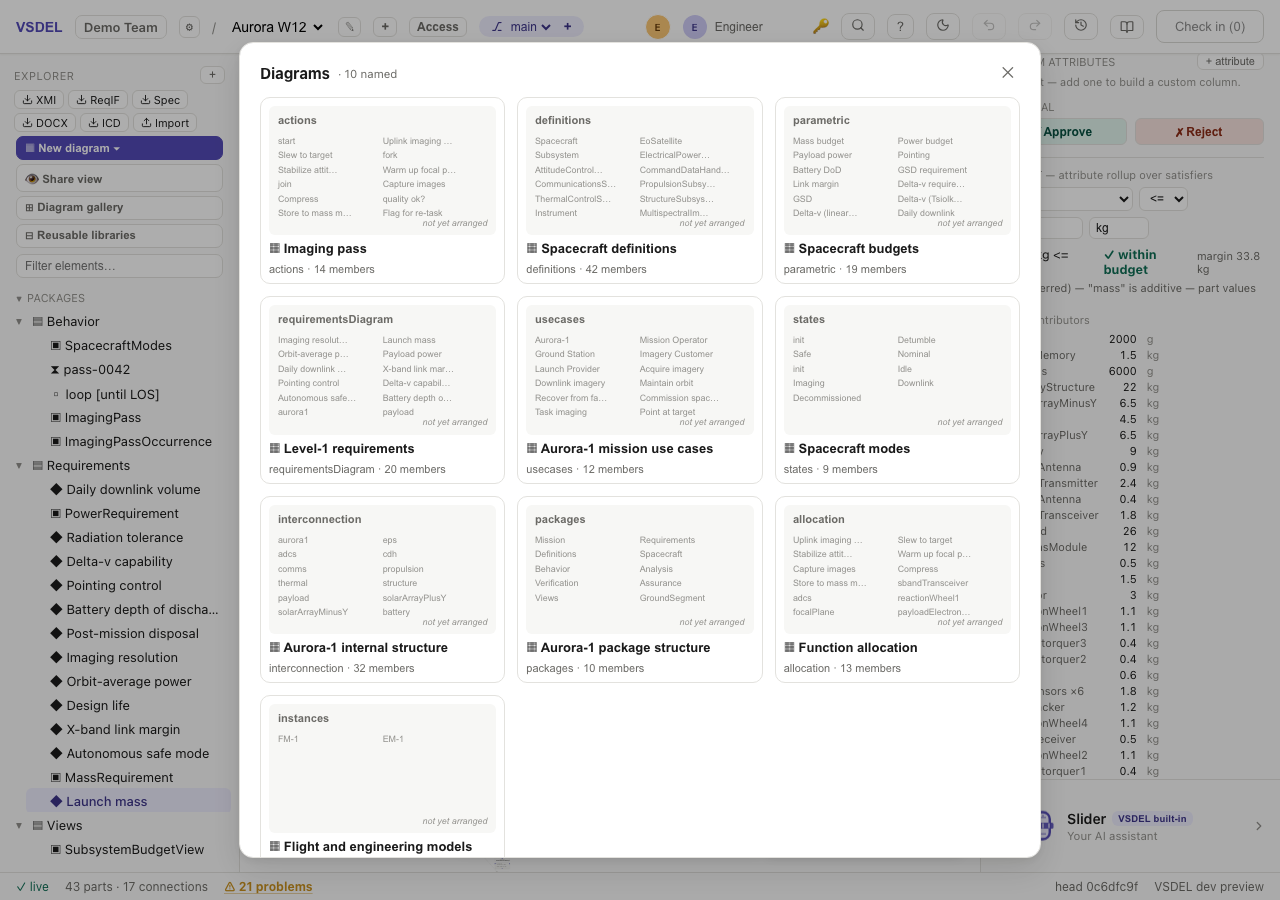Open the history clock icon
1280x900 pixels.
[x=1081, y=27]
